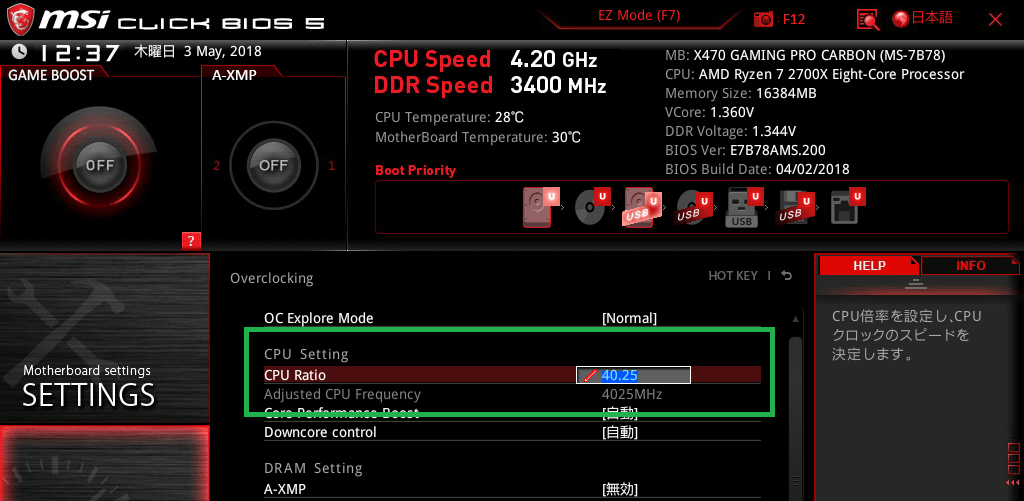Select A-XMP profile 2
This screenshot has width=1024, height=501.
(x=216, y=166)
